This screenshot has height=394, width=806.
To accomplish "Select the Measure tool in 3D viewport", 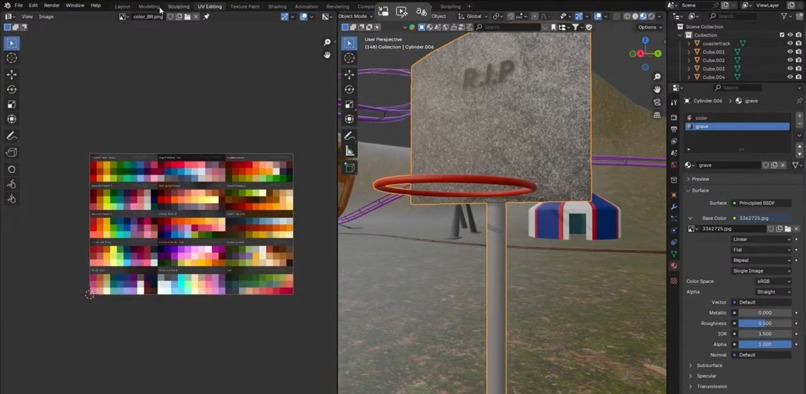I will click(x=350, y=151).
